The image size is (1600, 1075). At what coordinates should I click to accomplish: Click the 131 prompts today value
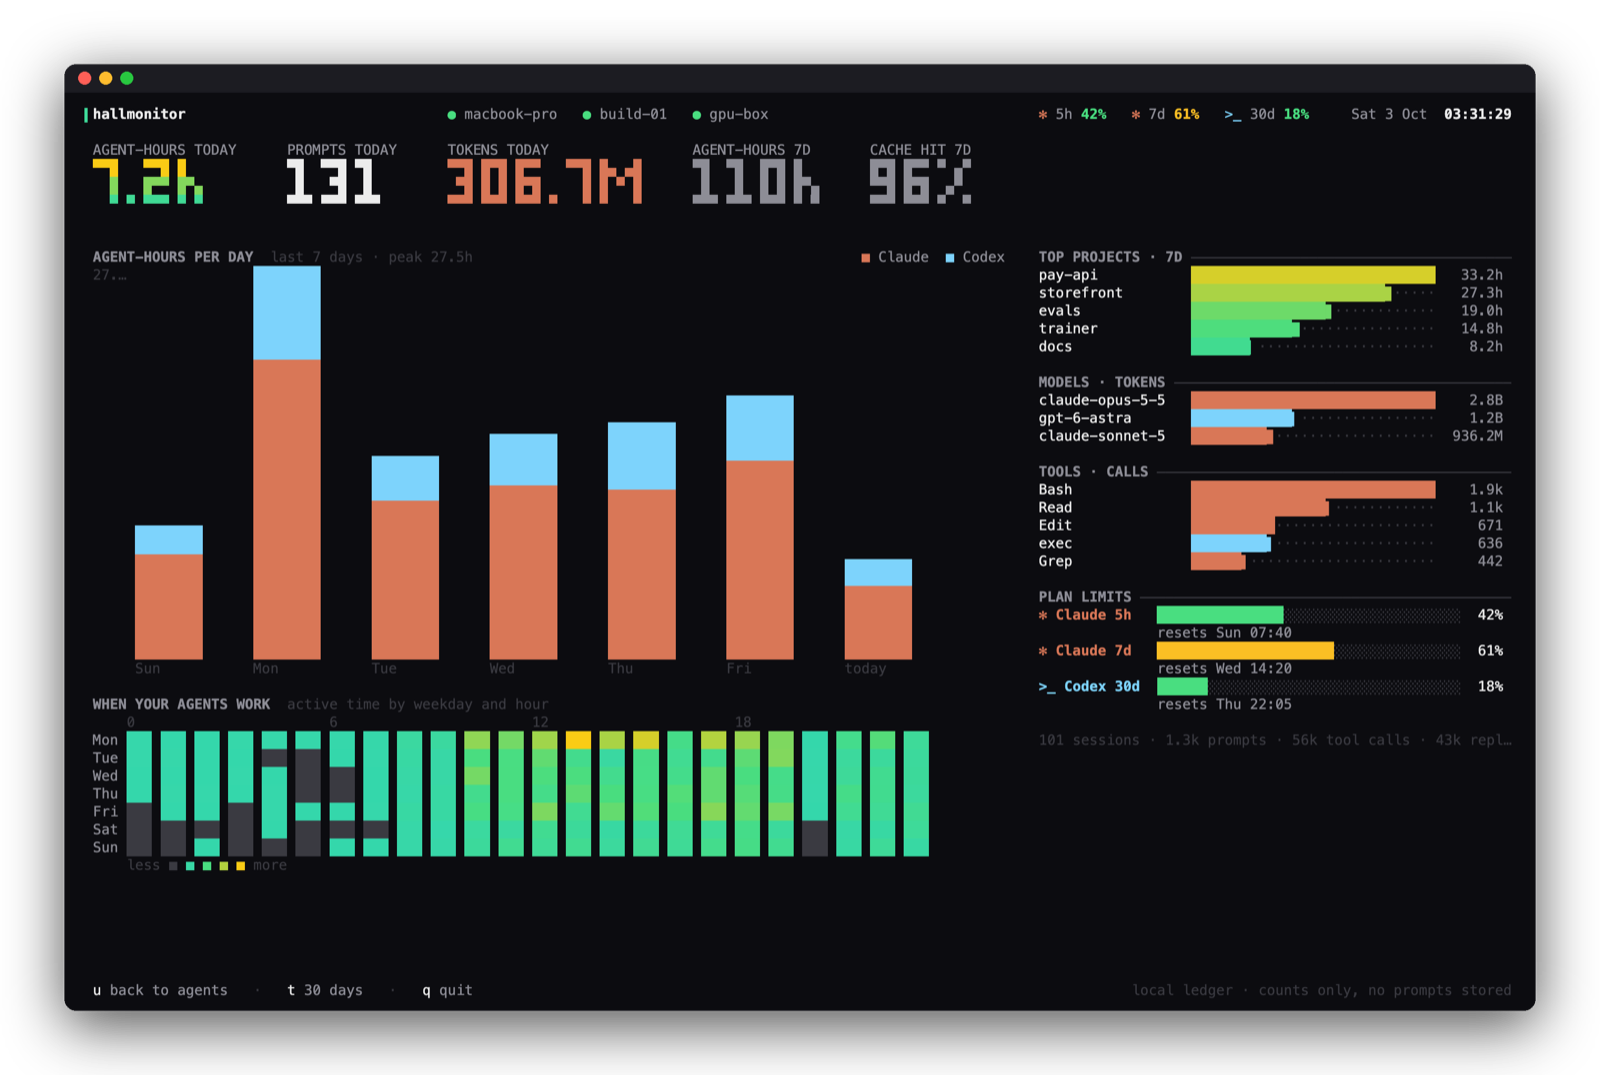click(x=333, y=183)
